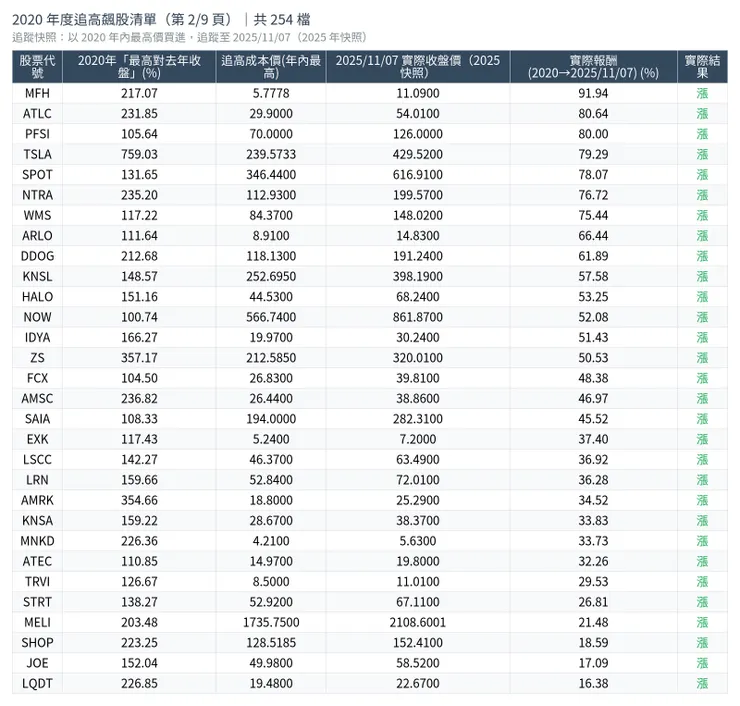740x706 pixels.
Task: Click the 354.66 value in AMRK row
Action: [139, 500]
